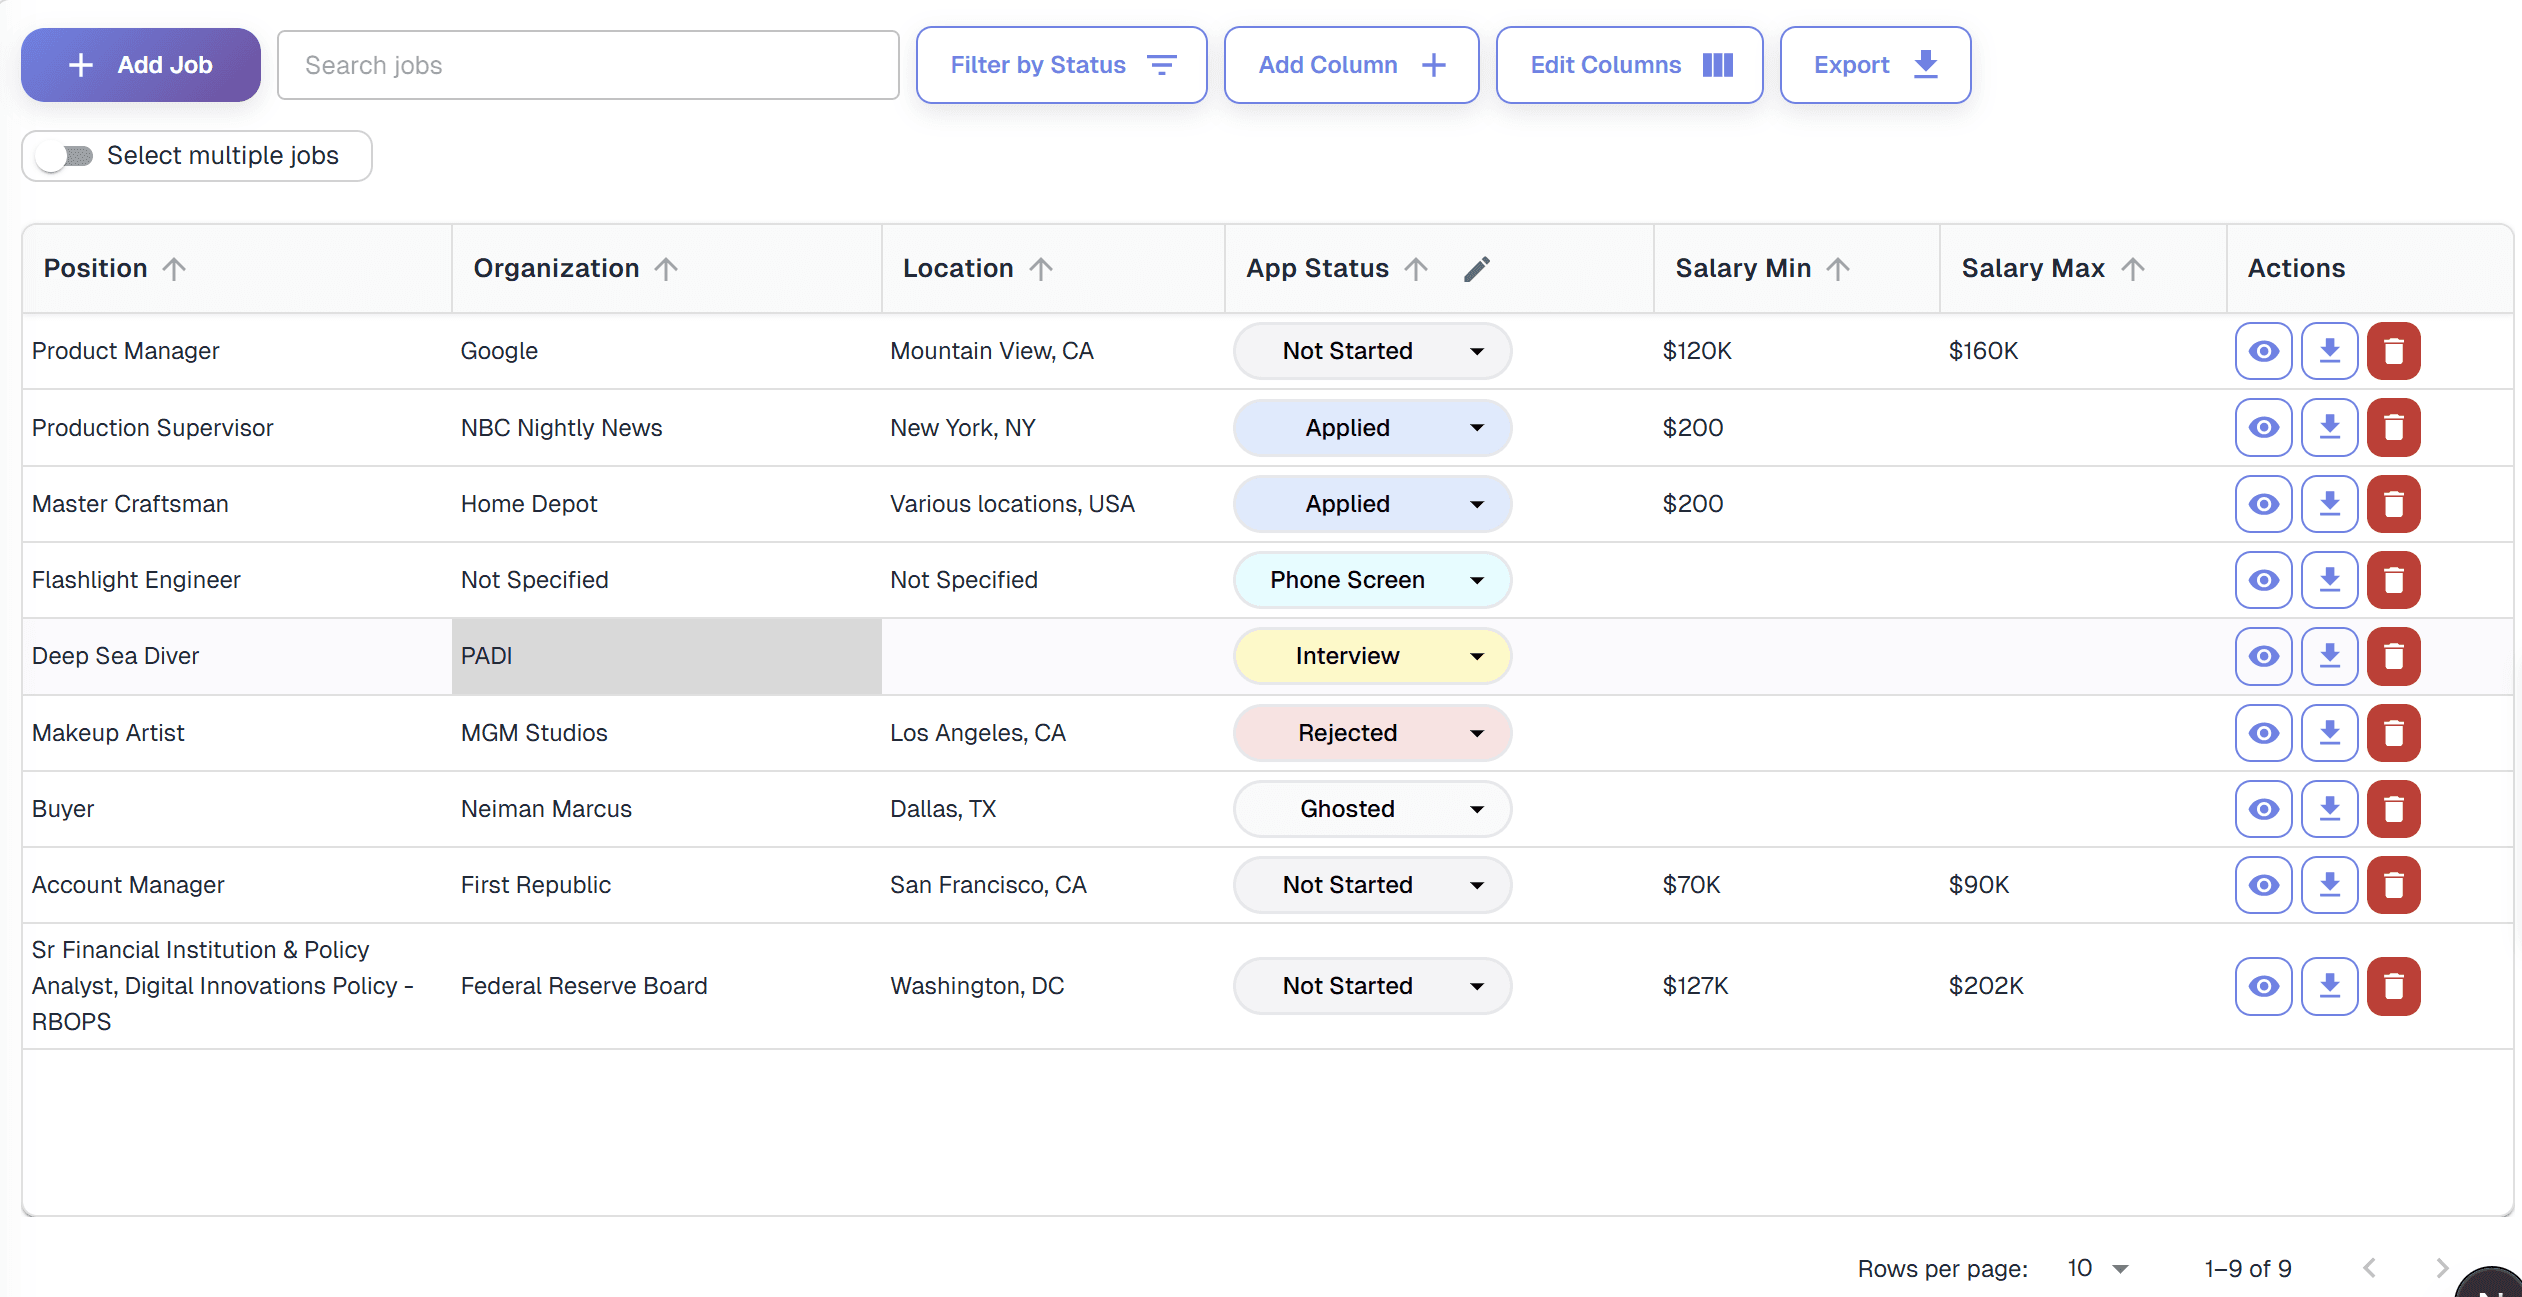Delete the Product Manager job
The width and height of the screenshot is (2522, 1297).
pos(2393,351)
